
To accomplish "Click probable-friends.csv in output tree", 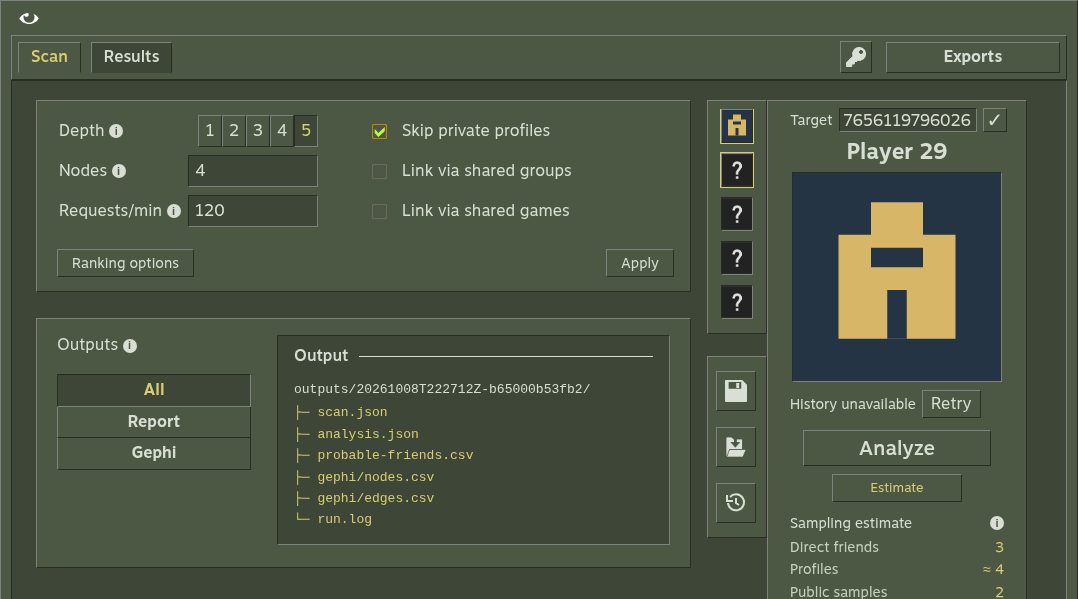I will [395, 455].
